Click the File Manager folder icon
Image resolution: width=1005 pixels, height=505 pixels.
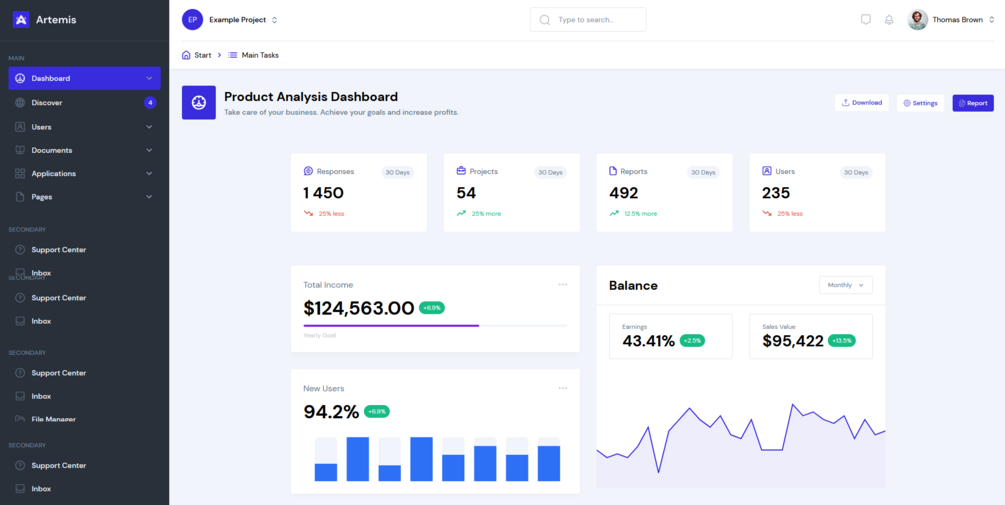coord(20,419)
